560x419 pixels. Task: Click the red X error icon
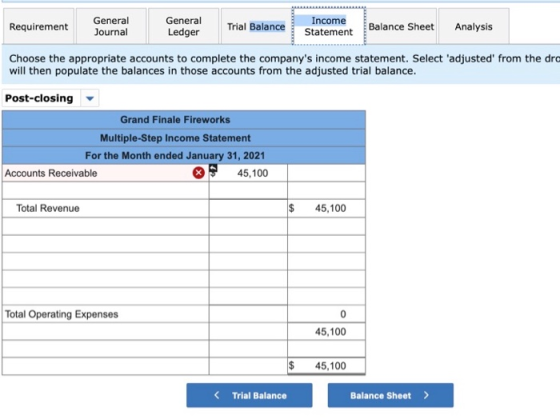pos(199,173)
